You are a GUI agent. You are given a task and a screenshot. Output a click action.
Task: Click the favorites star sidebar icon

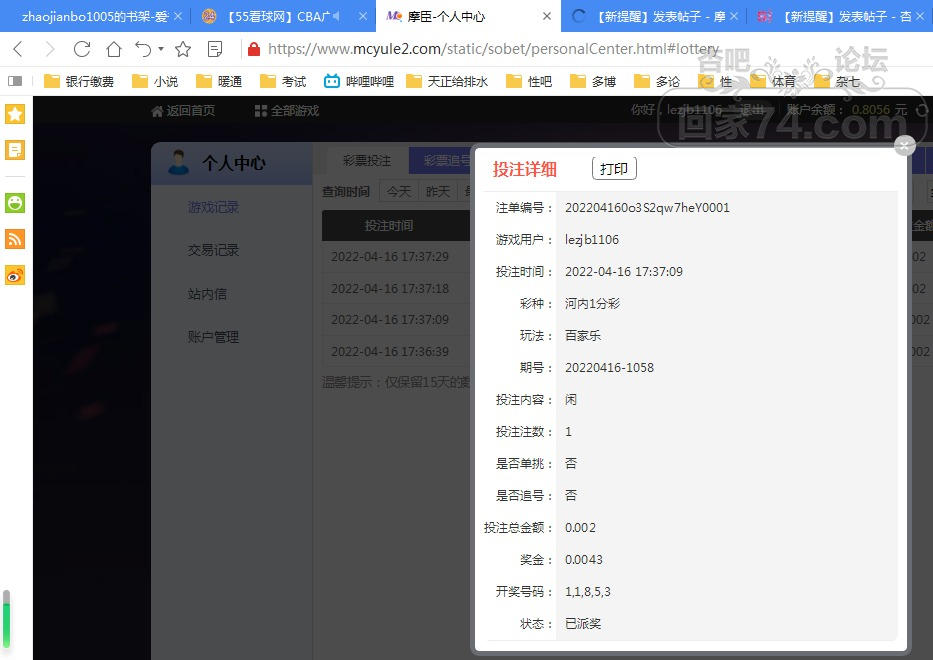[x=15, y=114]
